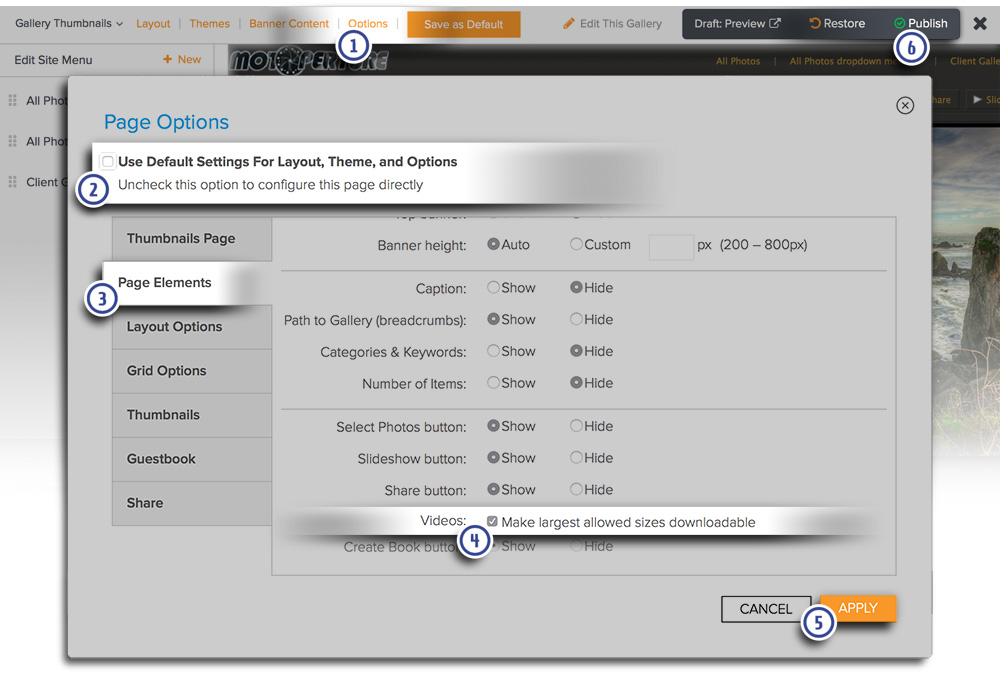Close the Page Options dialog
Screen dimensions: 1000x676
pos(905,105)
